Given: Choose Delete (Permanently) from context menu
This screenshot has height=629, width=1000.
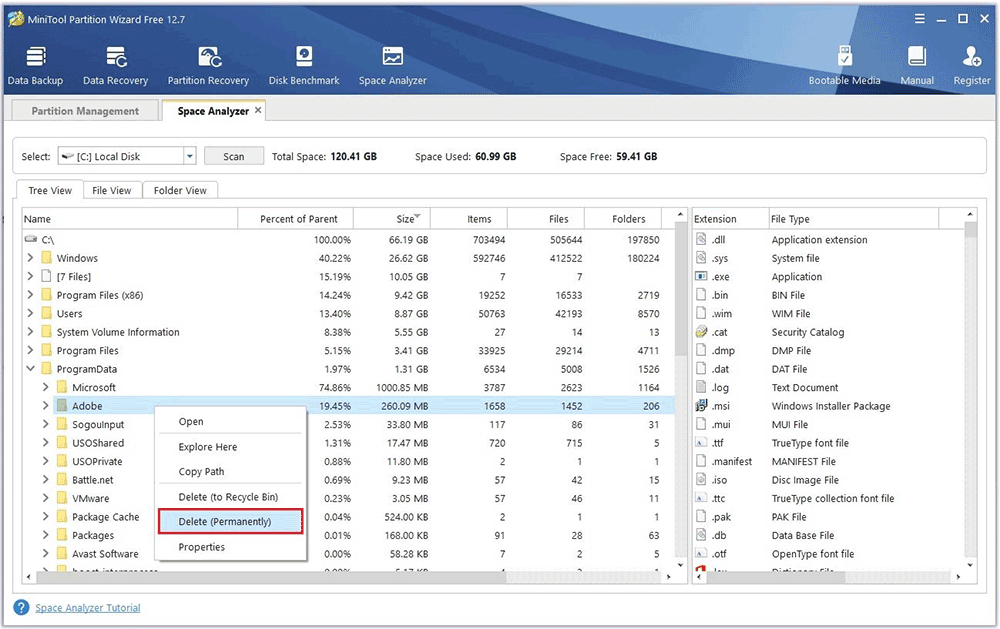Looking at the screenshot, I should [229, 522].
